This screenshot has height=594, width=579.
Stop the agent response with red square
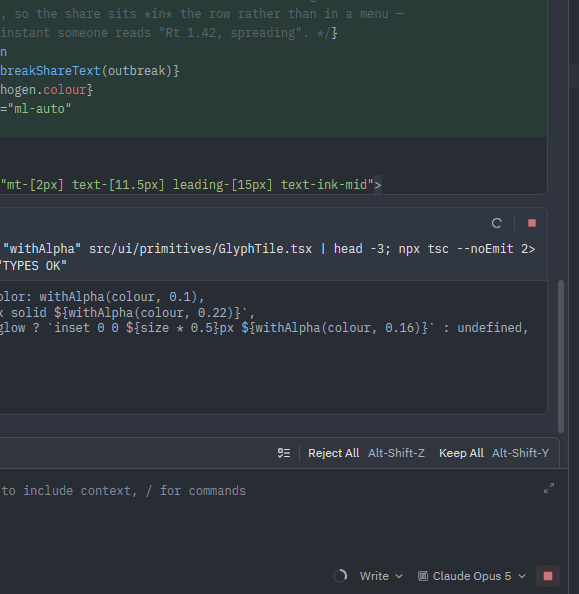[x=548, y=576]
